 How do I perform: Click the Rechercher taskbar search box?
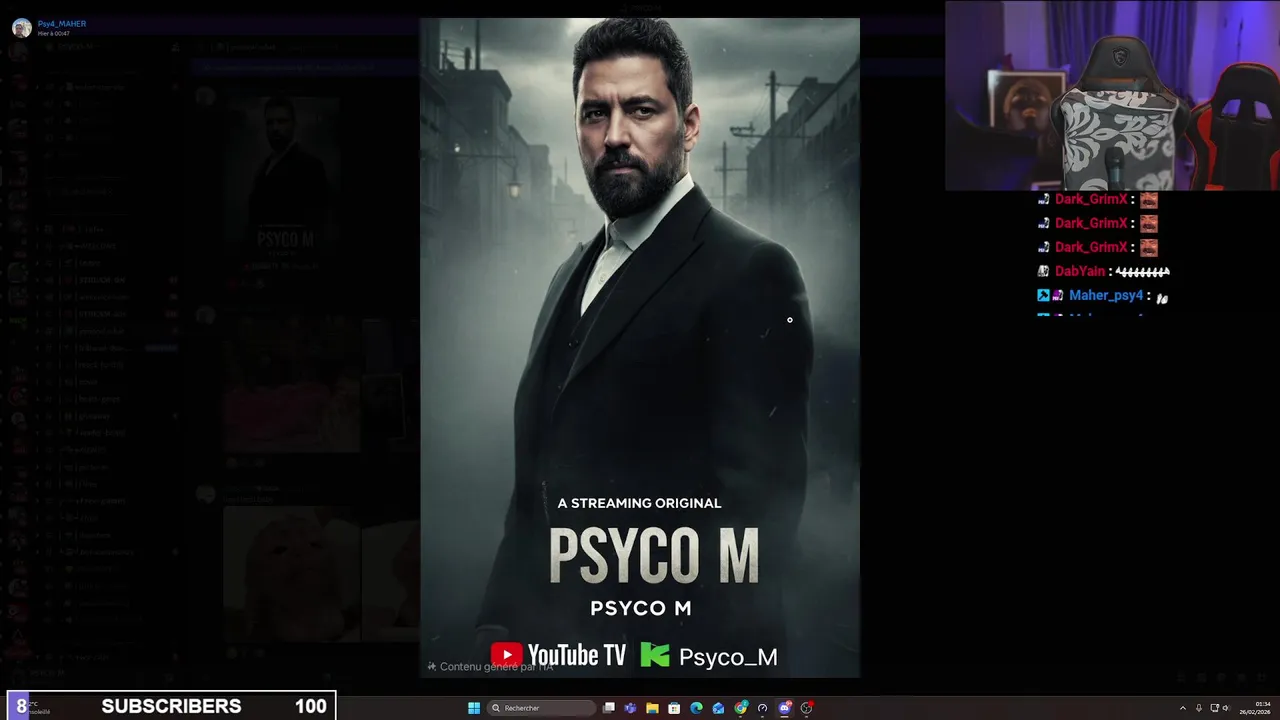(541, 708)
